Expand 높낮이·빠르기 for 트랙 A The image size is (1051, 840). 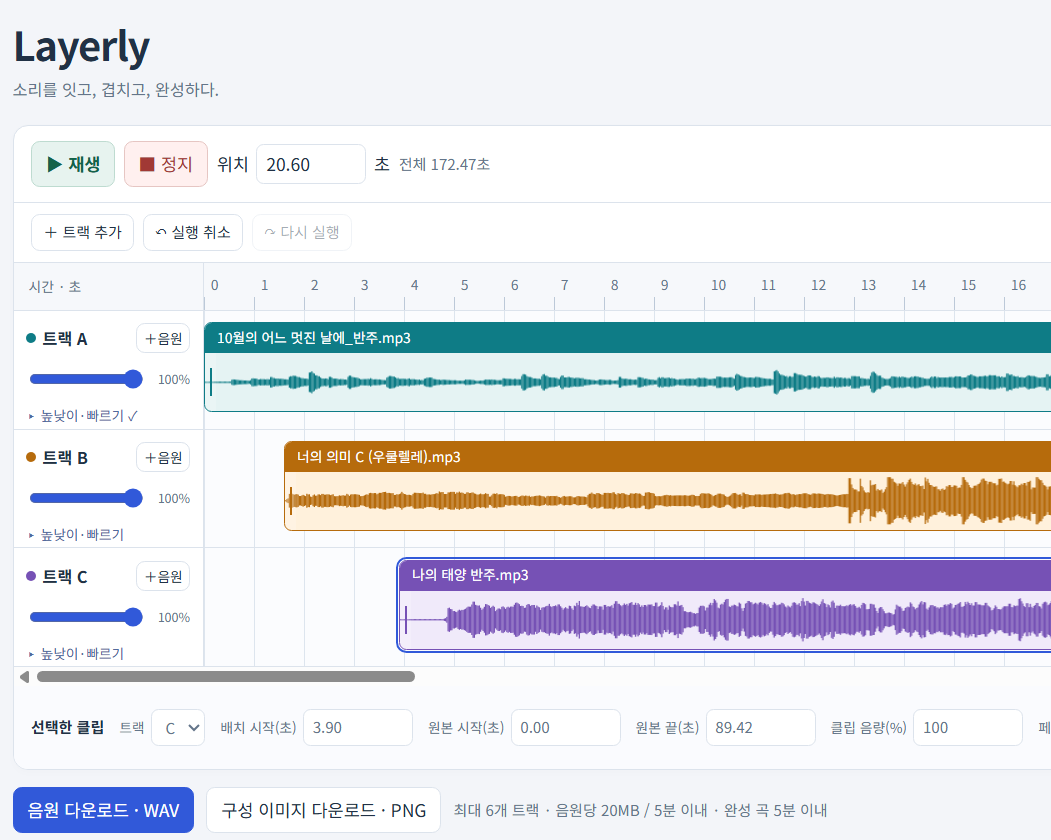click(x=83, y=416)
